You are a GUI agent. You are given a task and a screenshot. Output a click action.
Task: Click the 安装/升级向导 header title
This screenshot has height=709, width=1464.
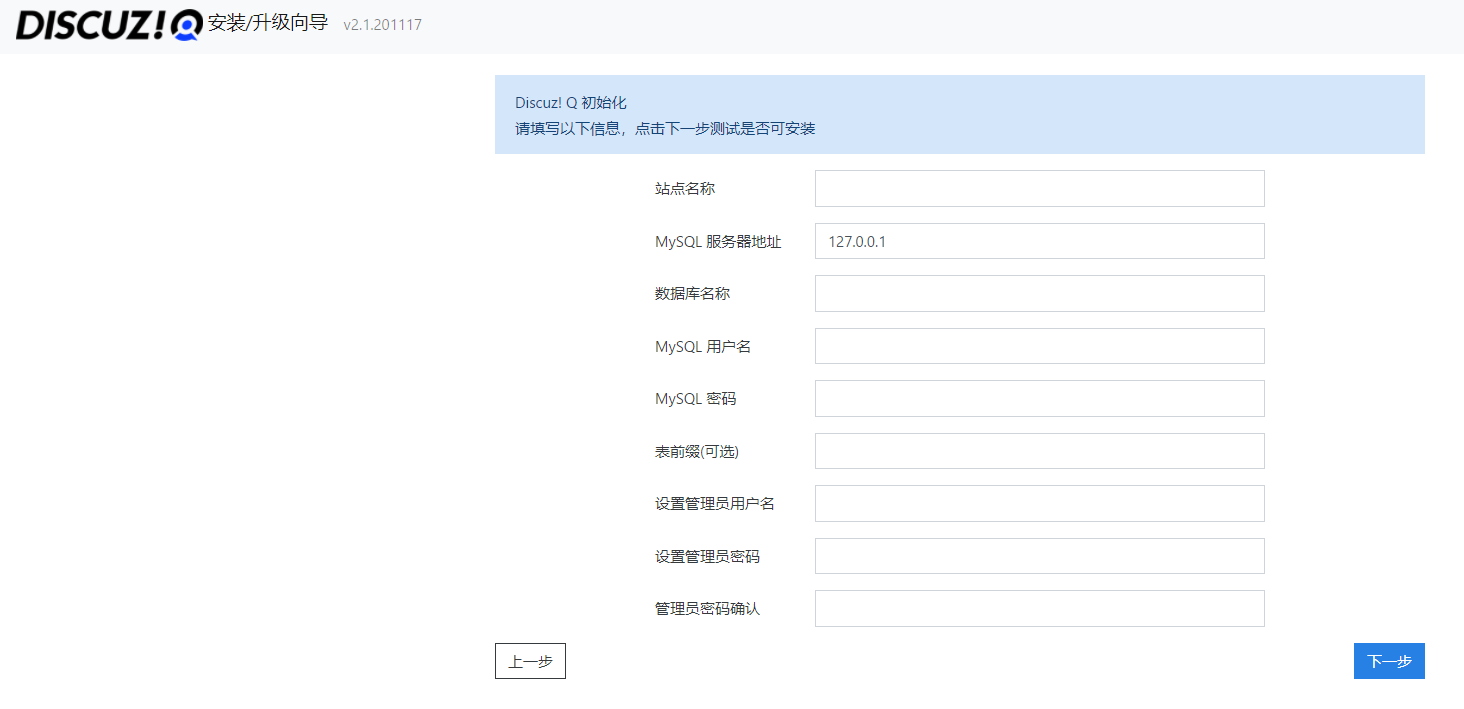point(268,23)
